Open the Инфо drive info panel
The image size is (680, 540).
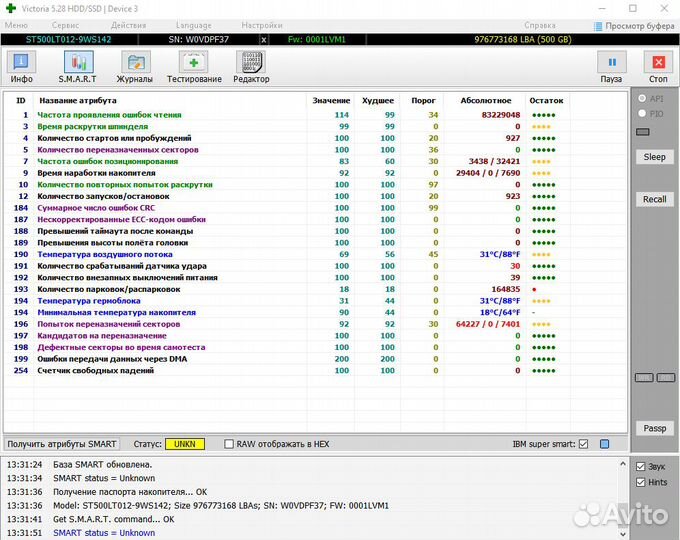coord(21,67)
